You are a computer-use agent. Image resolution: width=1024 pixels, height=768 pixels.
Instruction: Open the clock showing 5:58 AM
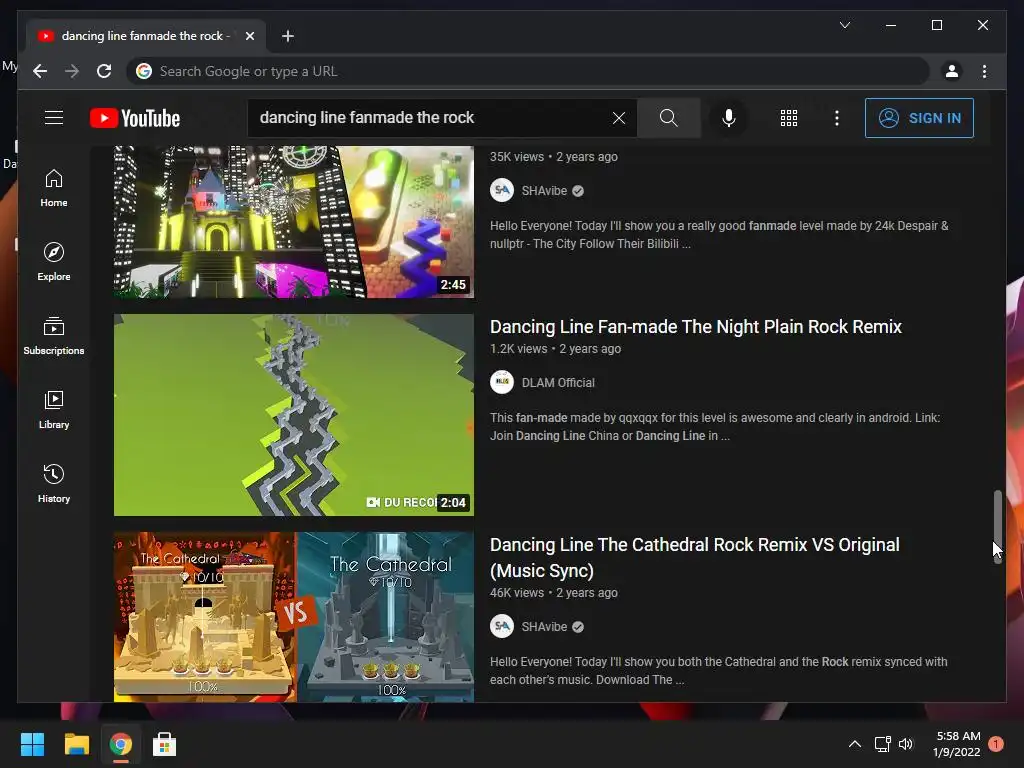pos(956,744)
